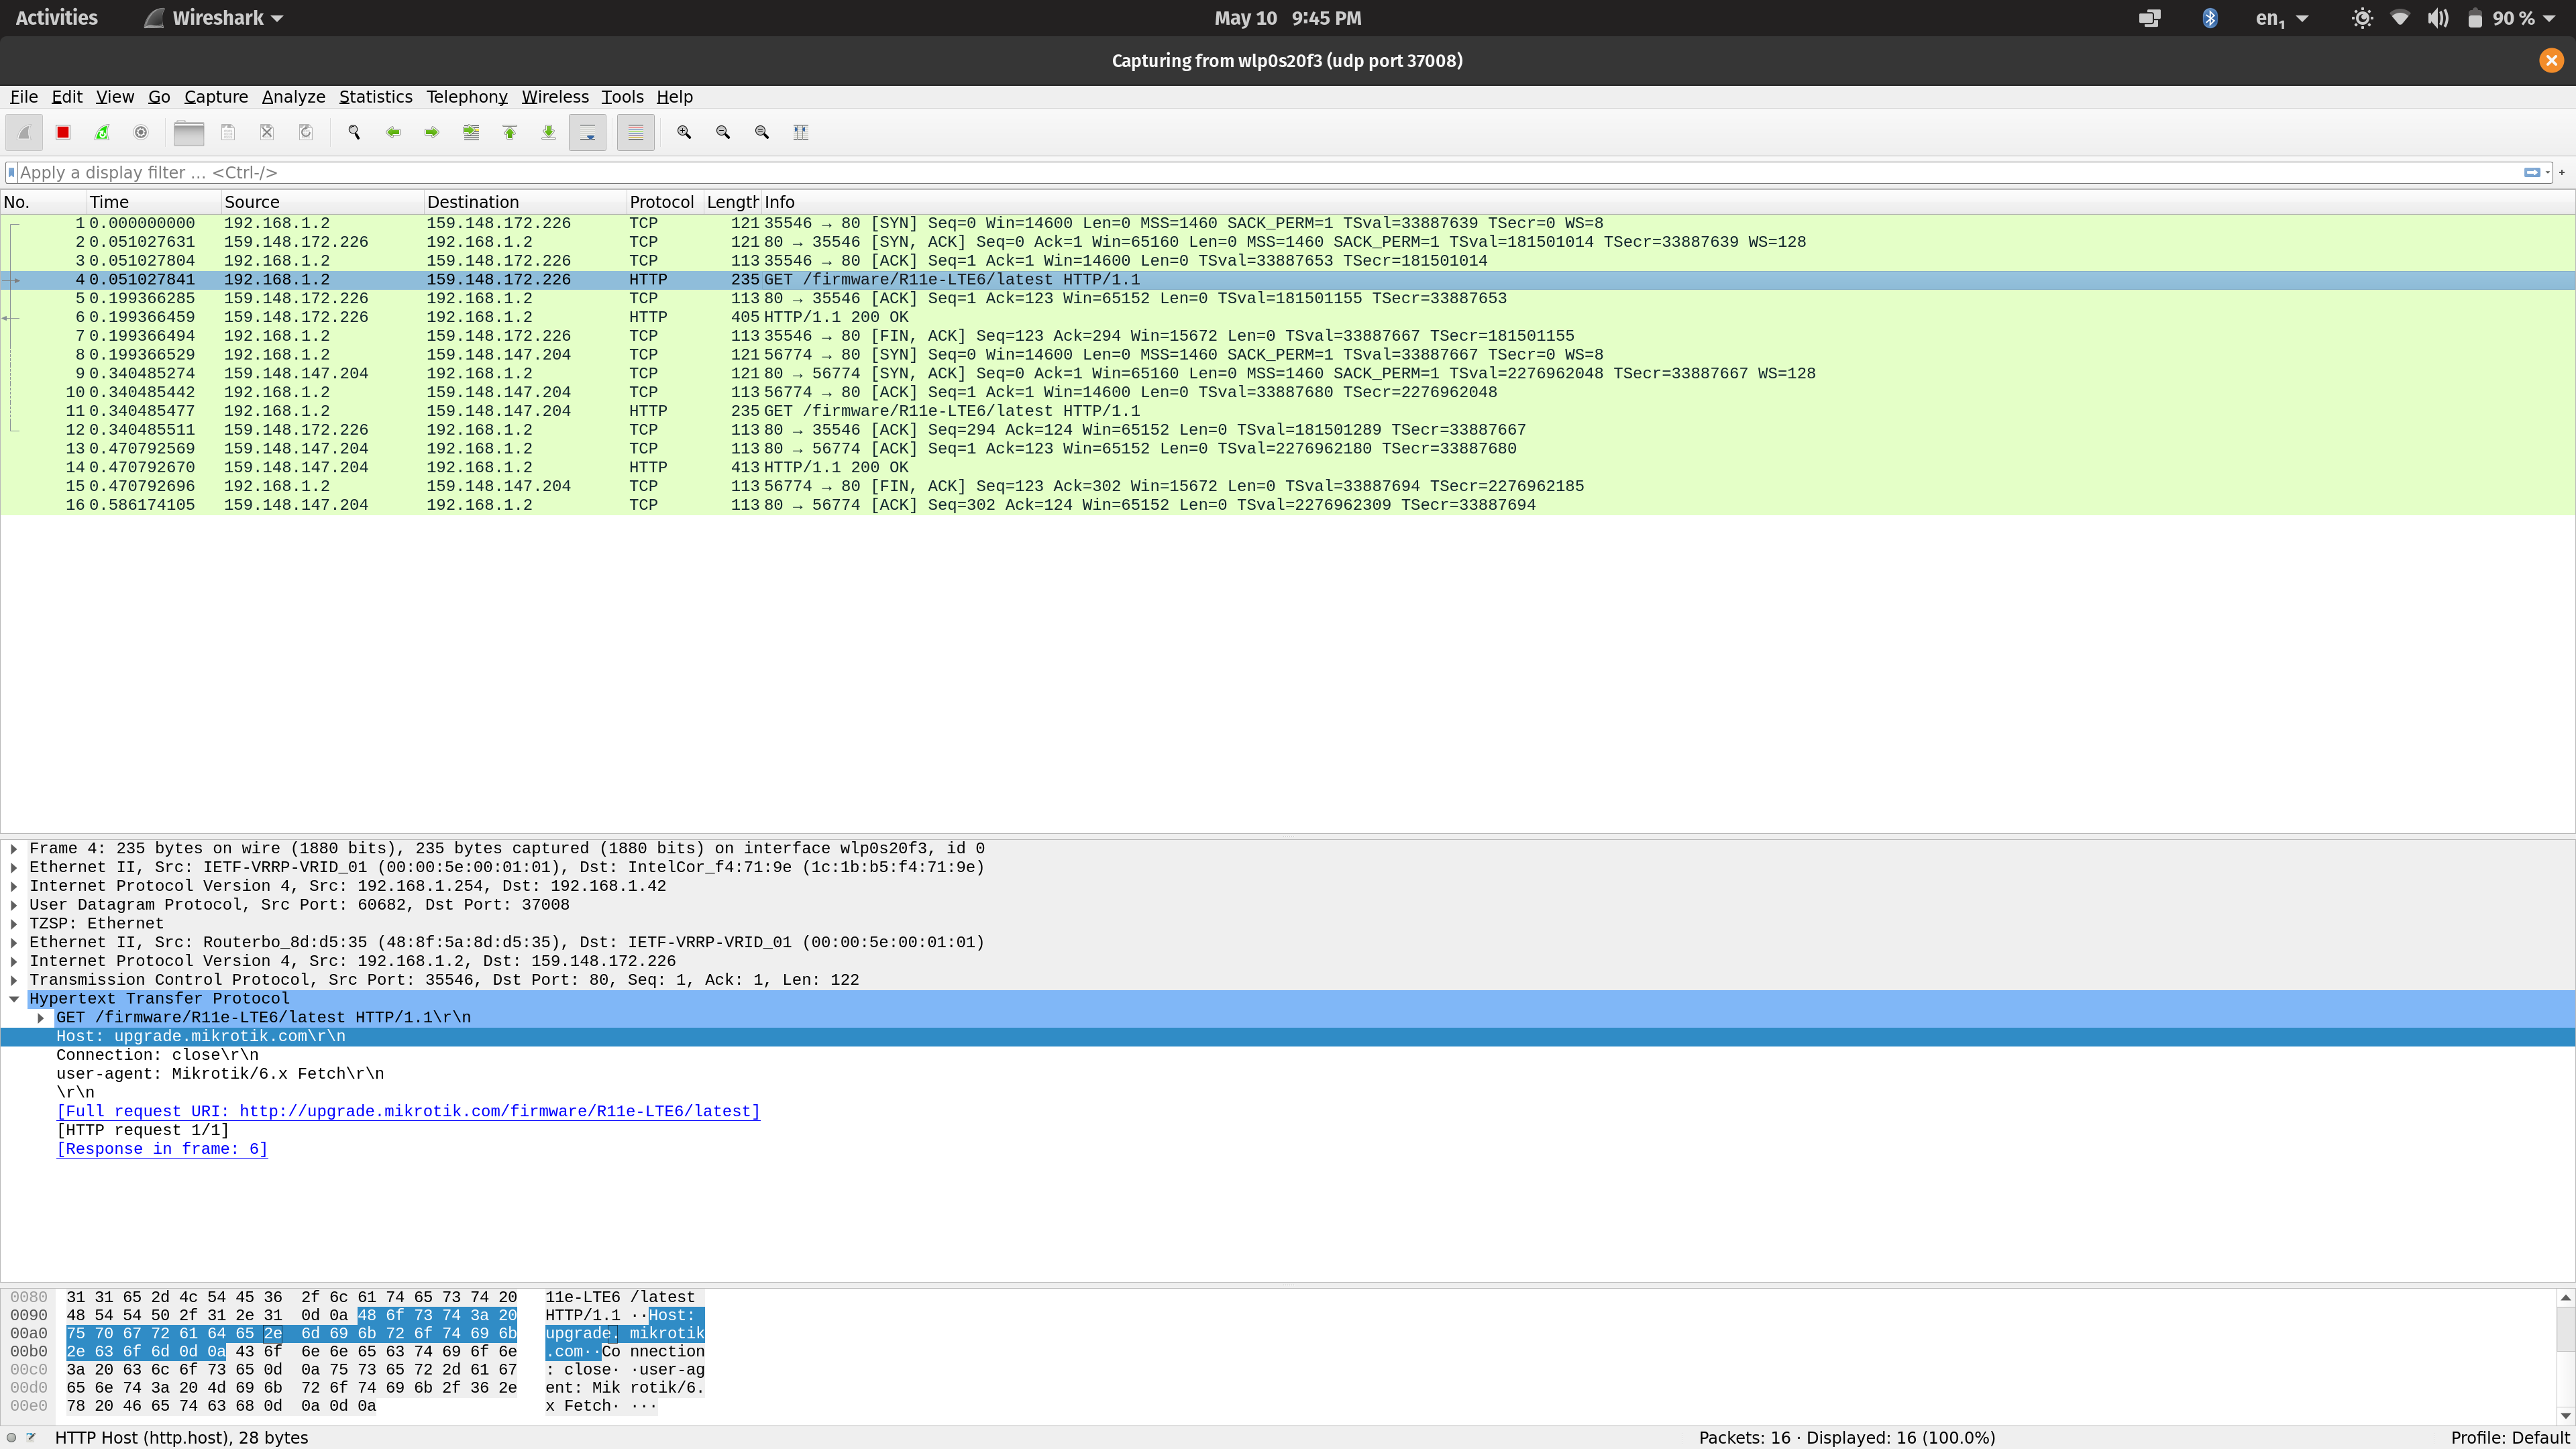Toggle packet colorization rules button
Screen dimensions: 2576x1449
click(x=635, y=132)
